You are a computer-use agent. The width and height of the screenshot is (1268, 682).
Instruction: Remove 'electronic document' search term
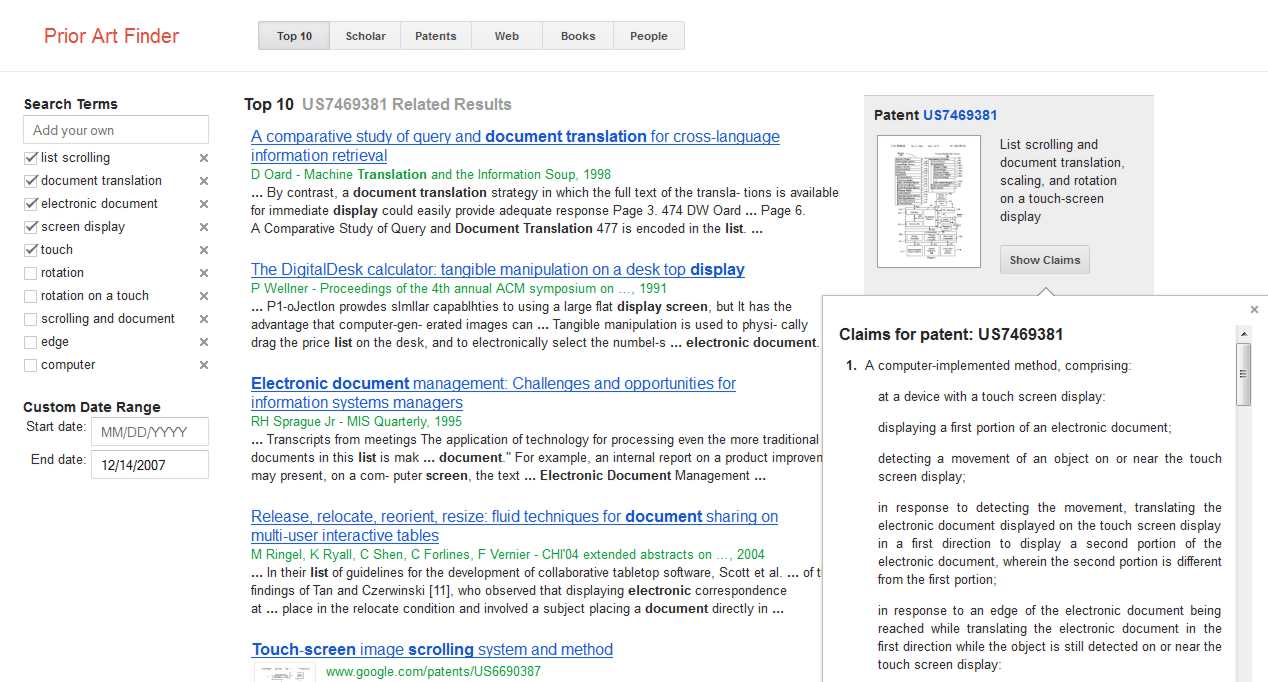[204, 204]
